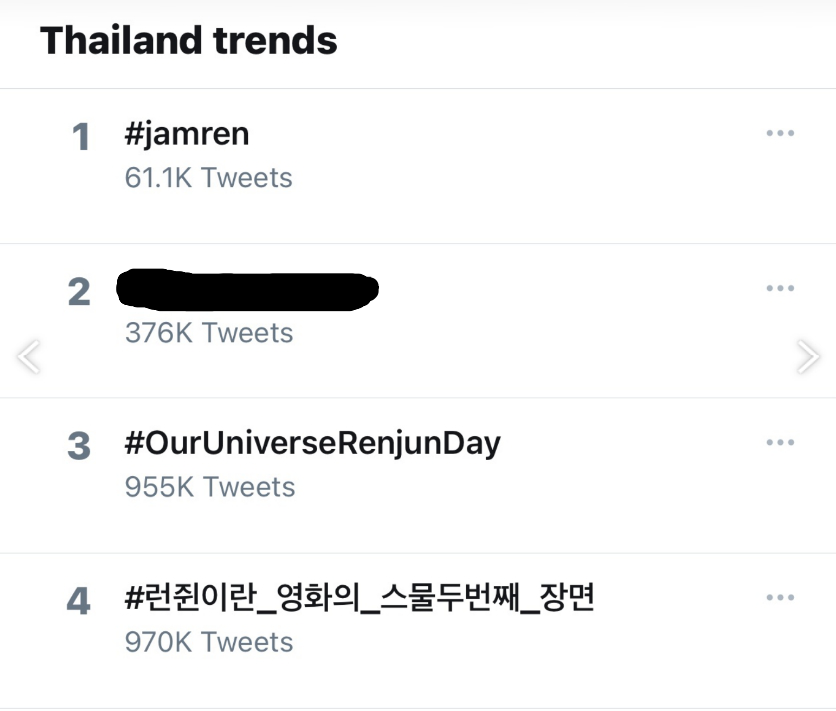The width and height of the screenshot is (836, 711).
Task: Select the rank 2 trend number
Action: (79, 292)
